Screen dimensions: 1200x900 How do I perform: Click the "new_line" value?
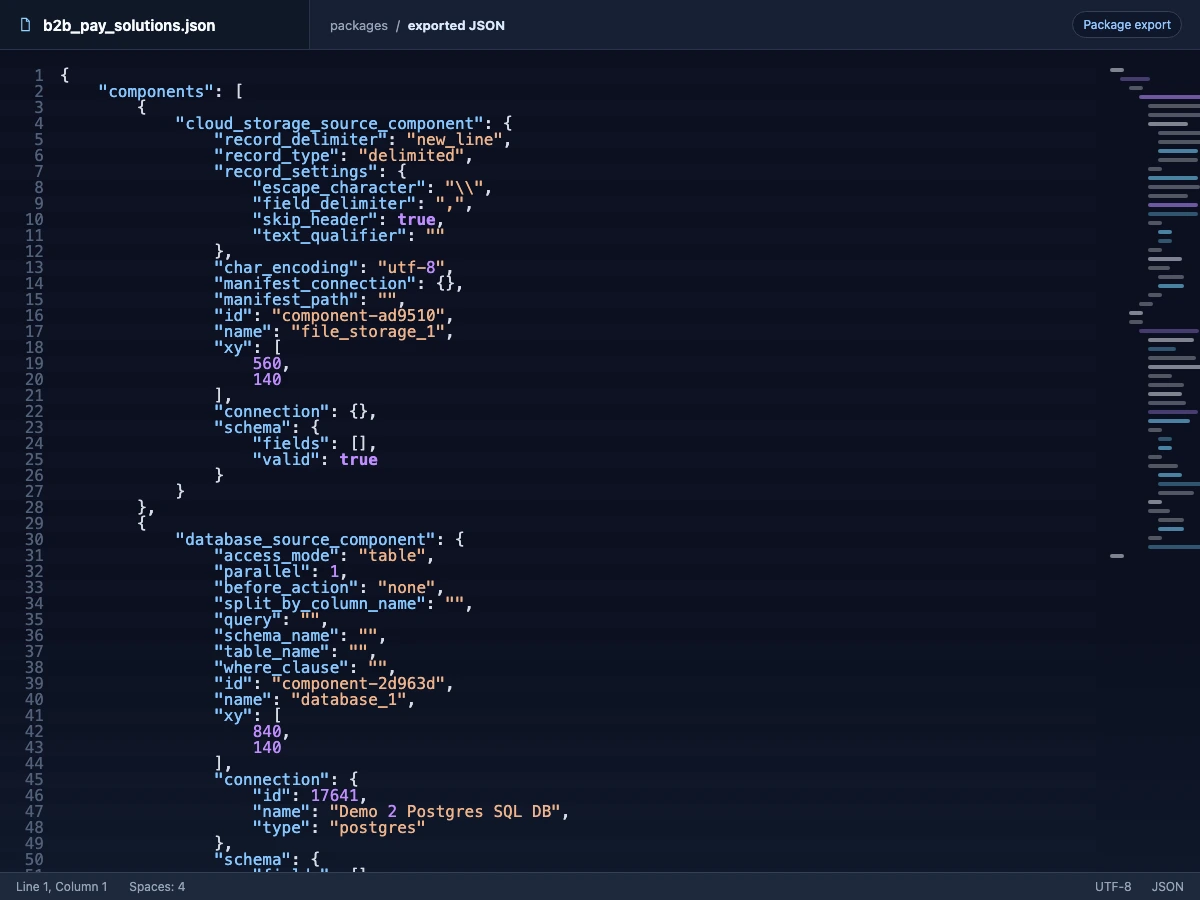click(x=454, y=139)
